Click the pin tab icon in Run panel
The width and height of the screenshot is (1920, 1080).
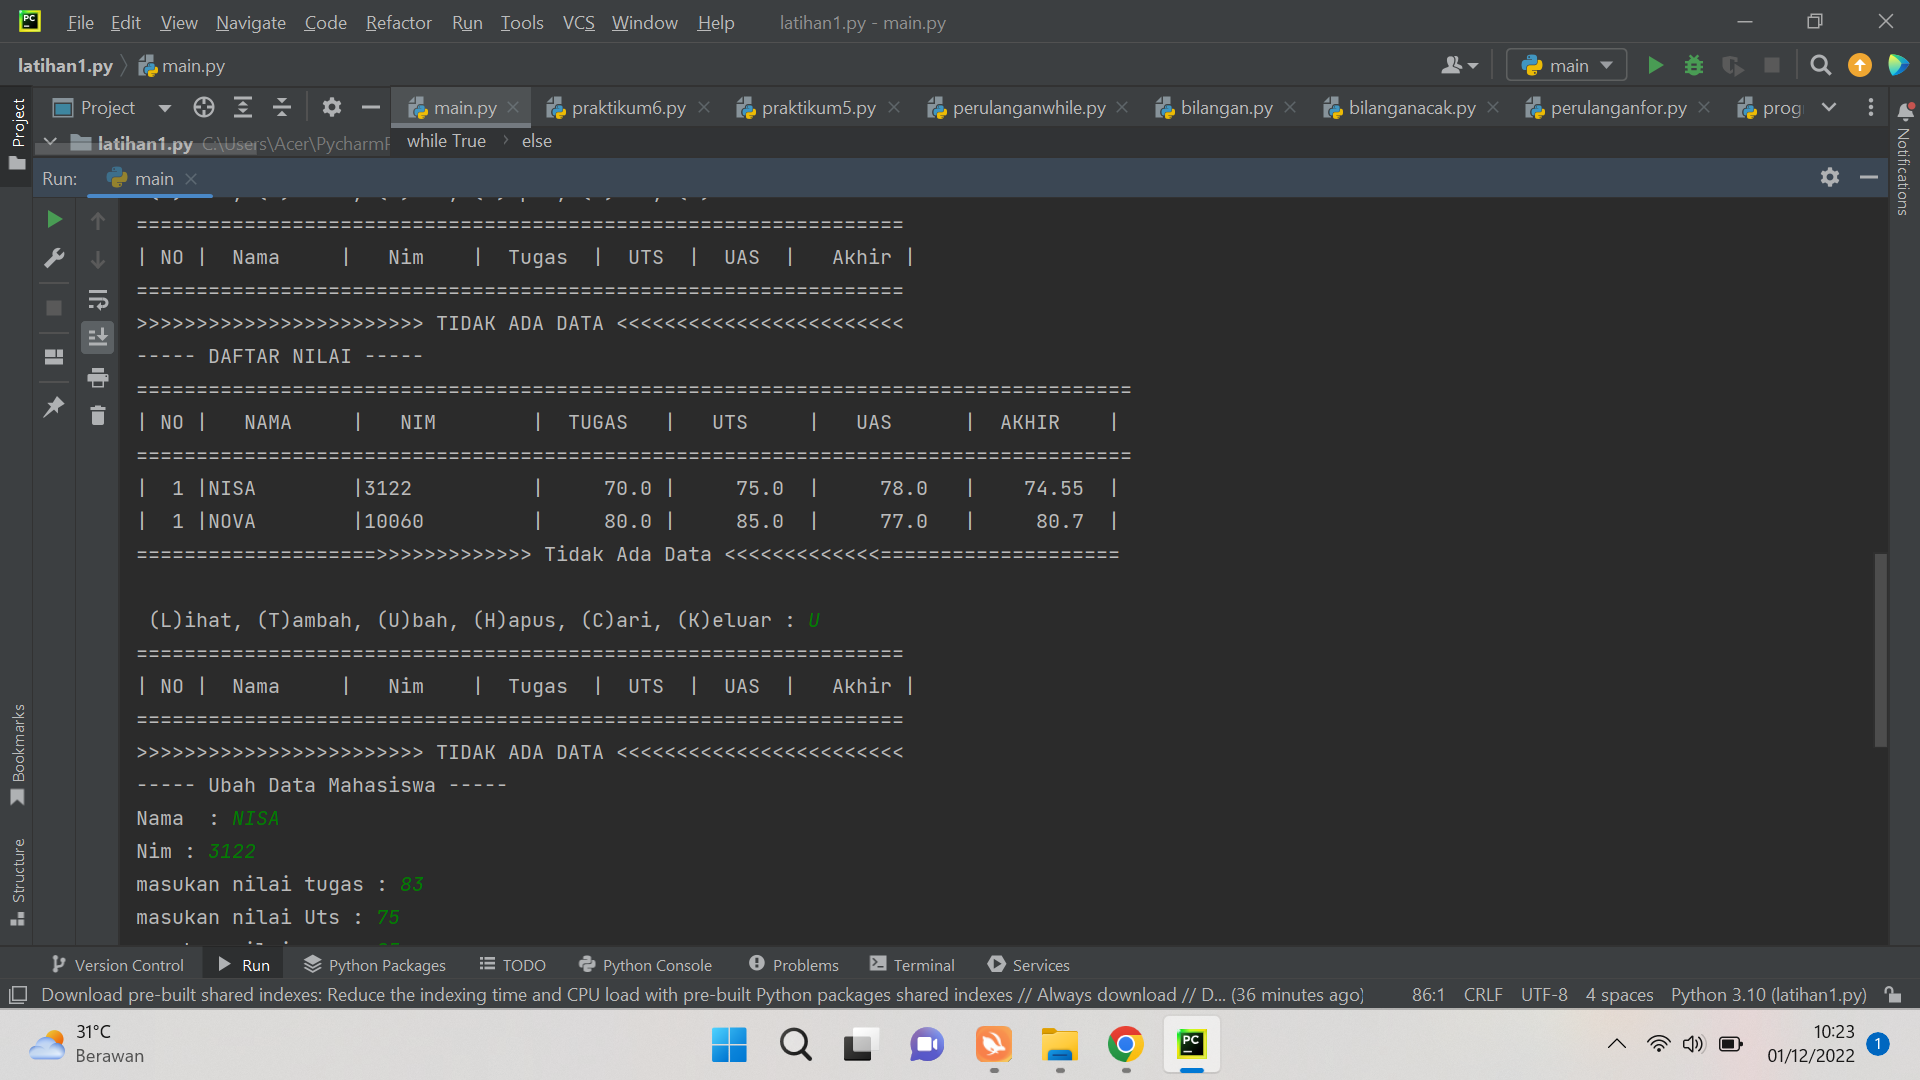54,406
